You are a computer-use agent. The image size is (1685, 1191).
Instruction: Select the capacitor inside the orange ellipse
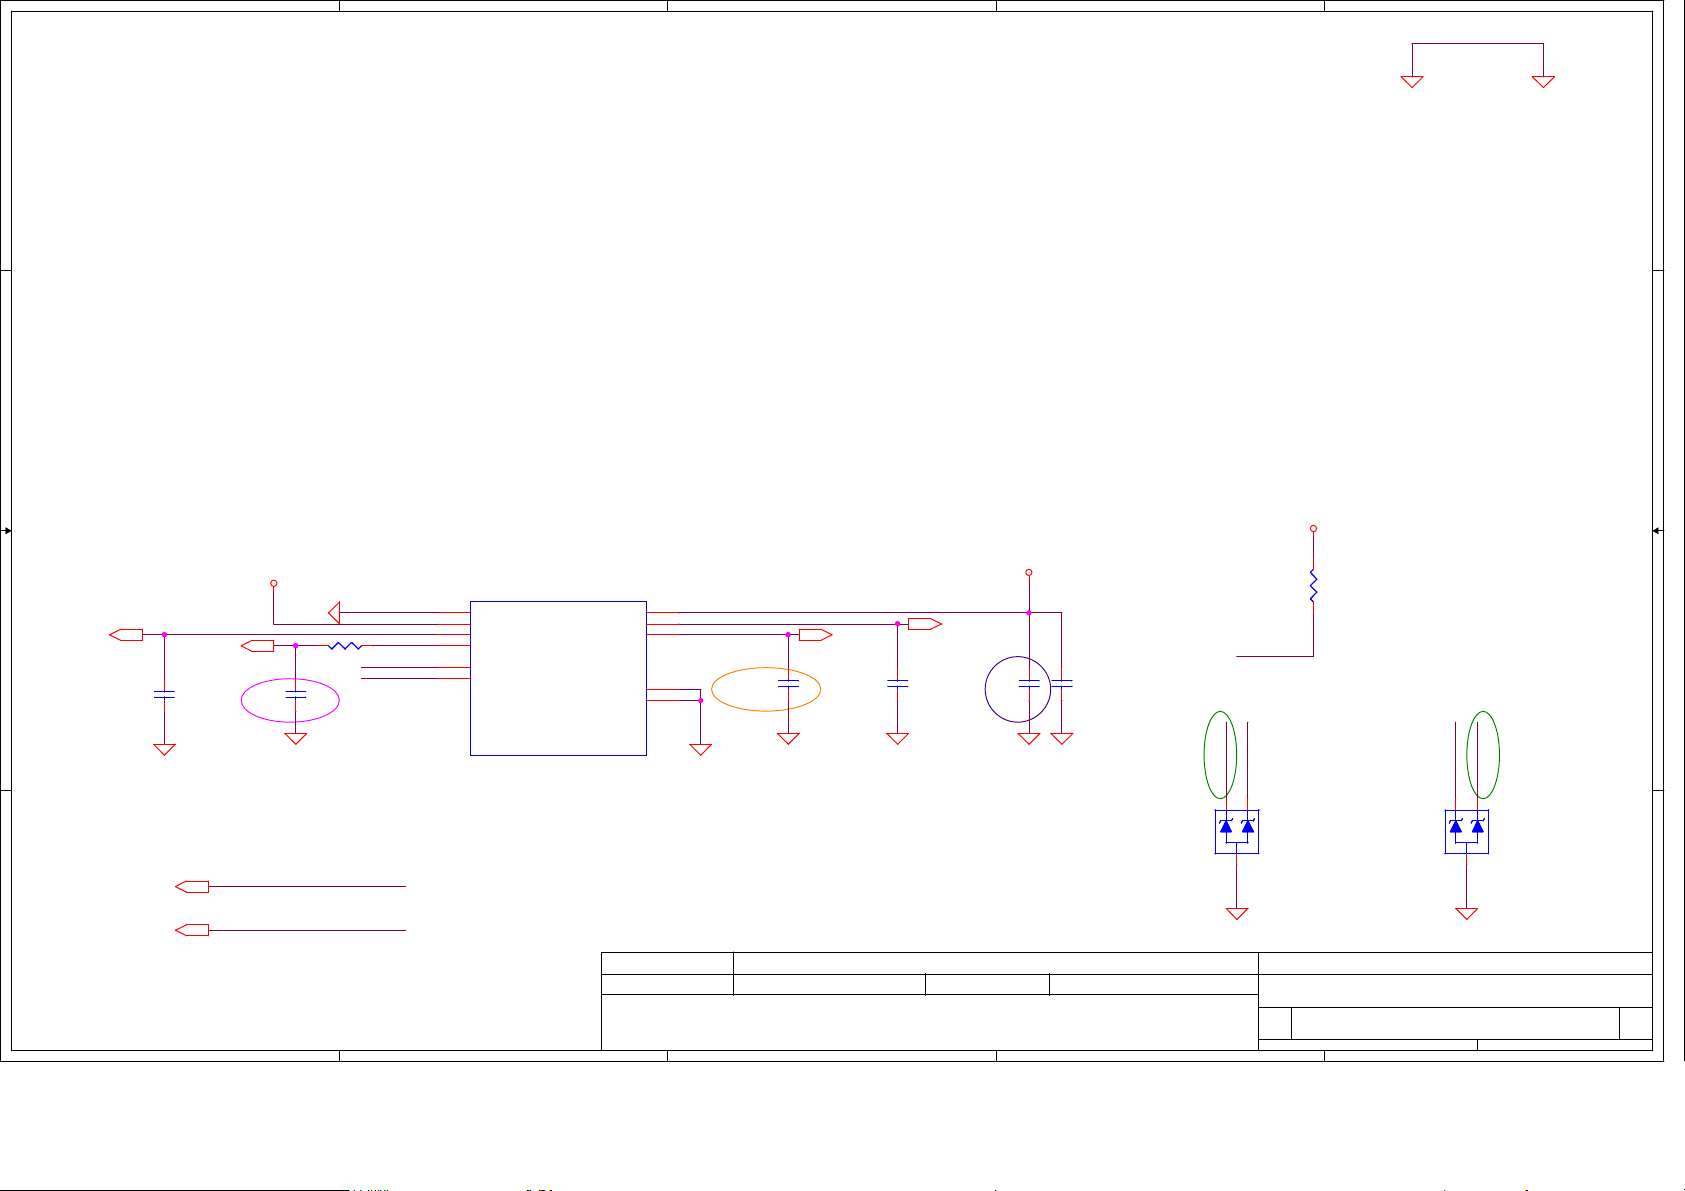click(788, 684)
